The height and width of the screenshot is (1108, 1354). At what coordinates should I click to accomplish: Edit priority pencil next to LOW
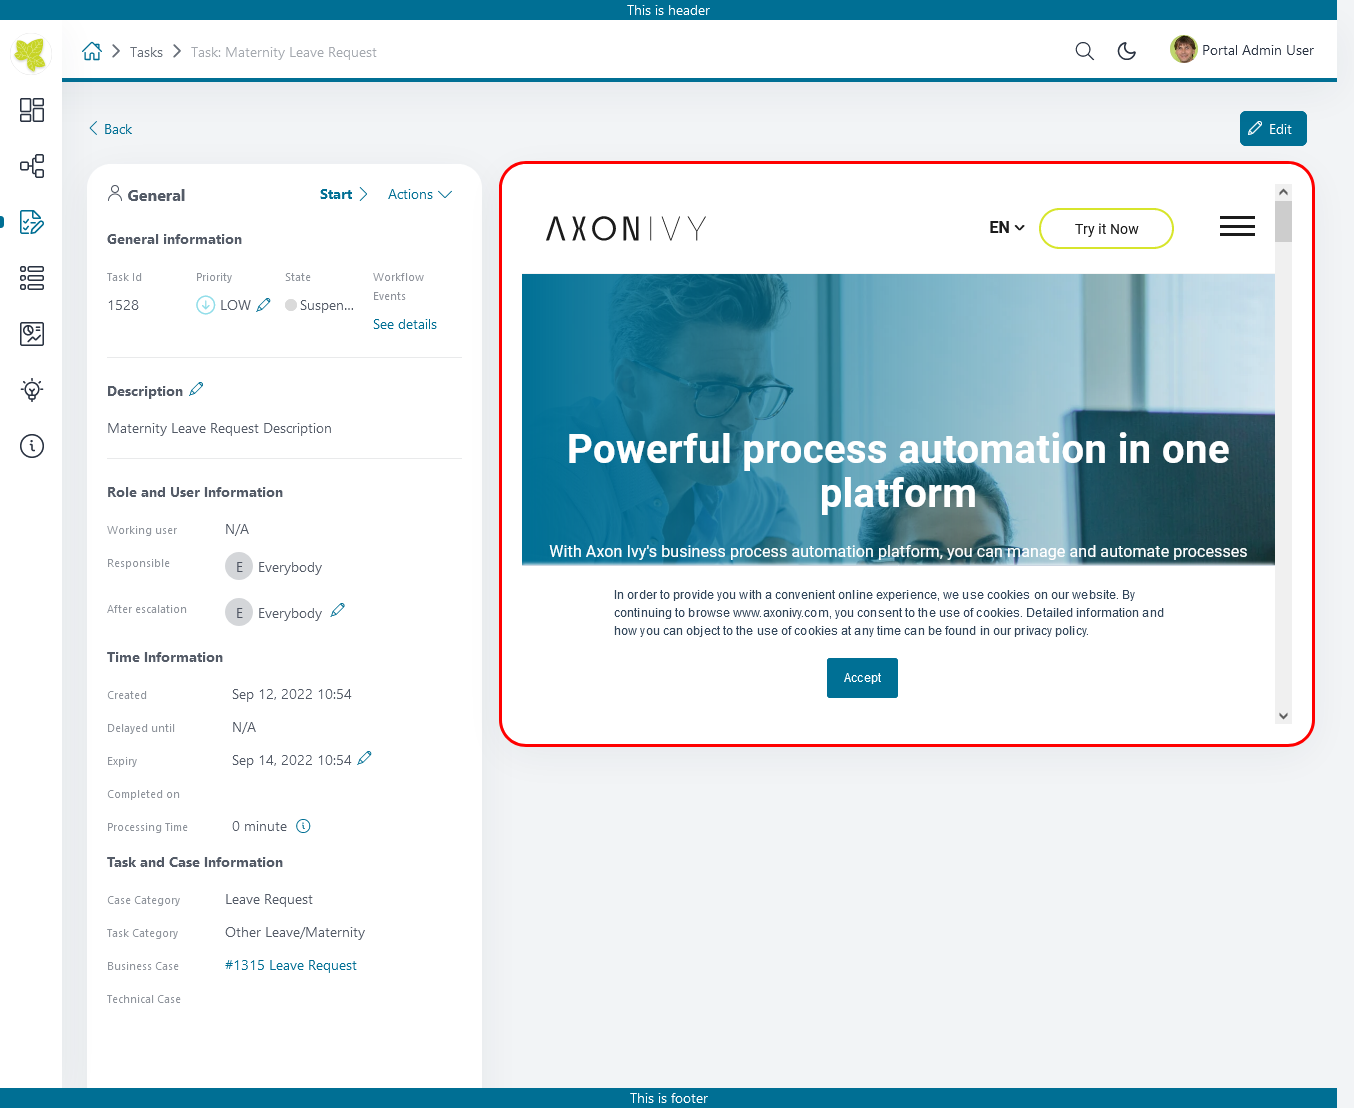click(x=264, y=305)
